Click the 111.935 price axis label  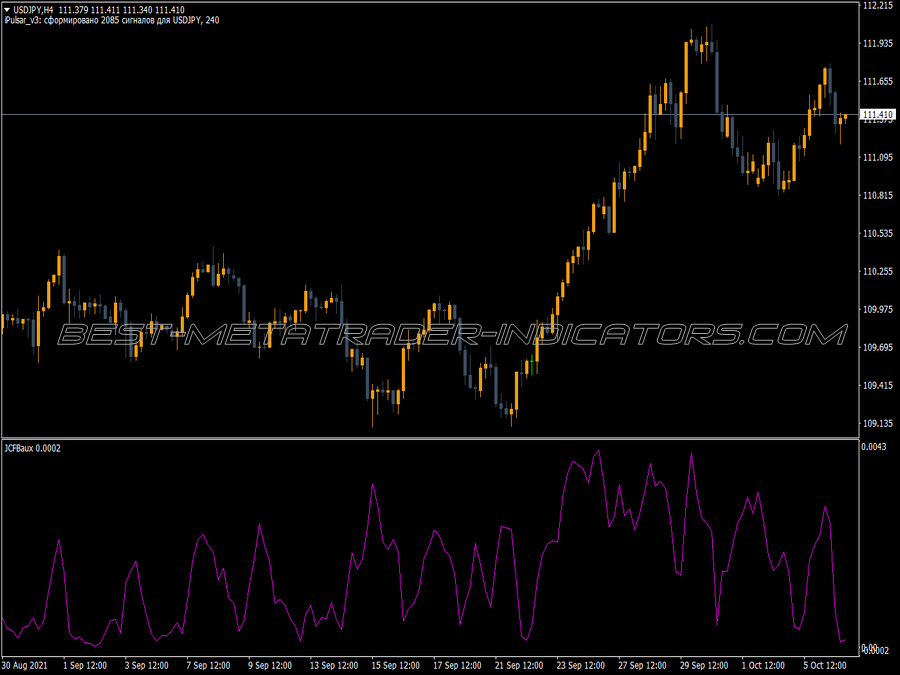[878, 44]
